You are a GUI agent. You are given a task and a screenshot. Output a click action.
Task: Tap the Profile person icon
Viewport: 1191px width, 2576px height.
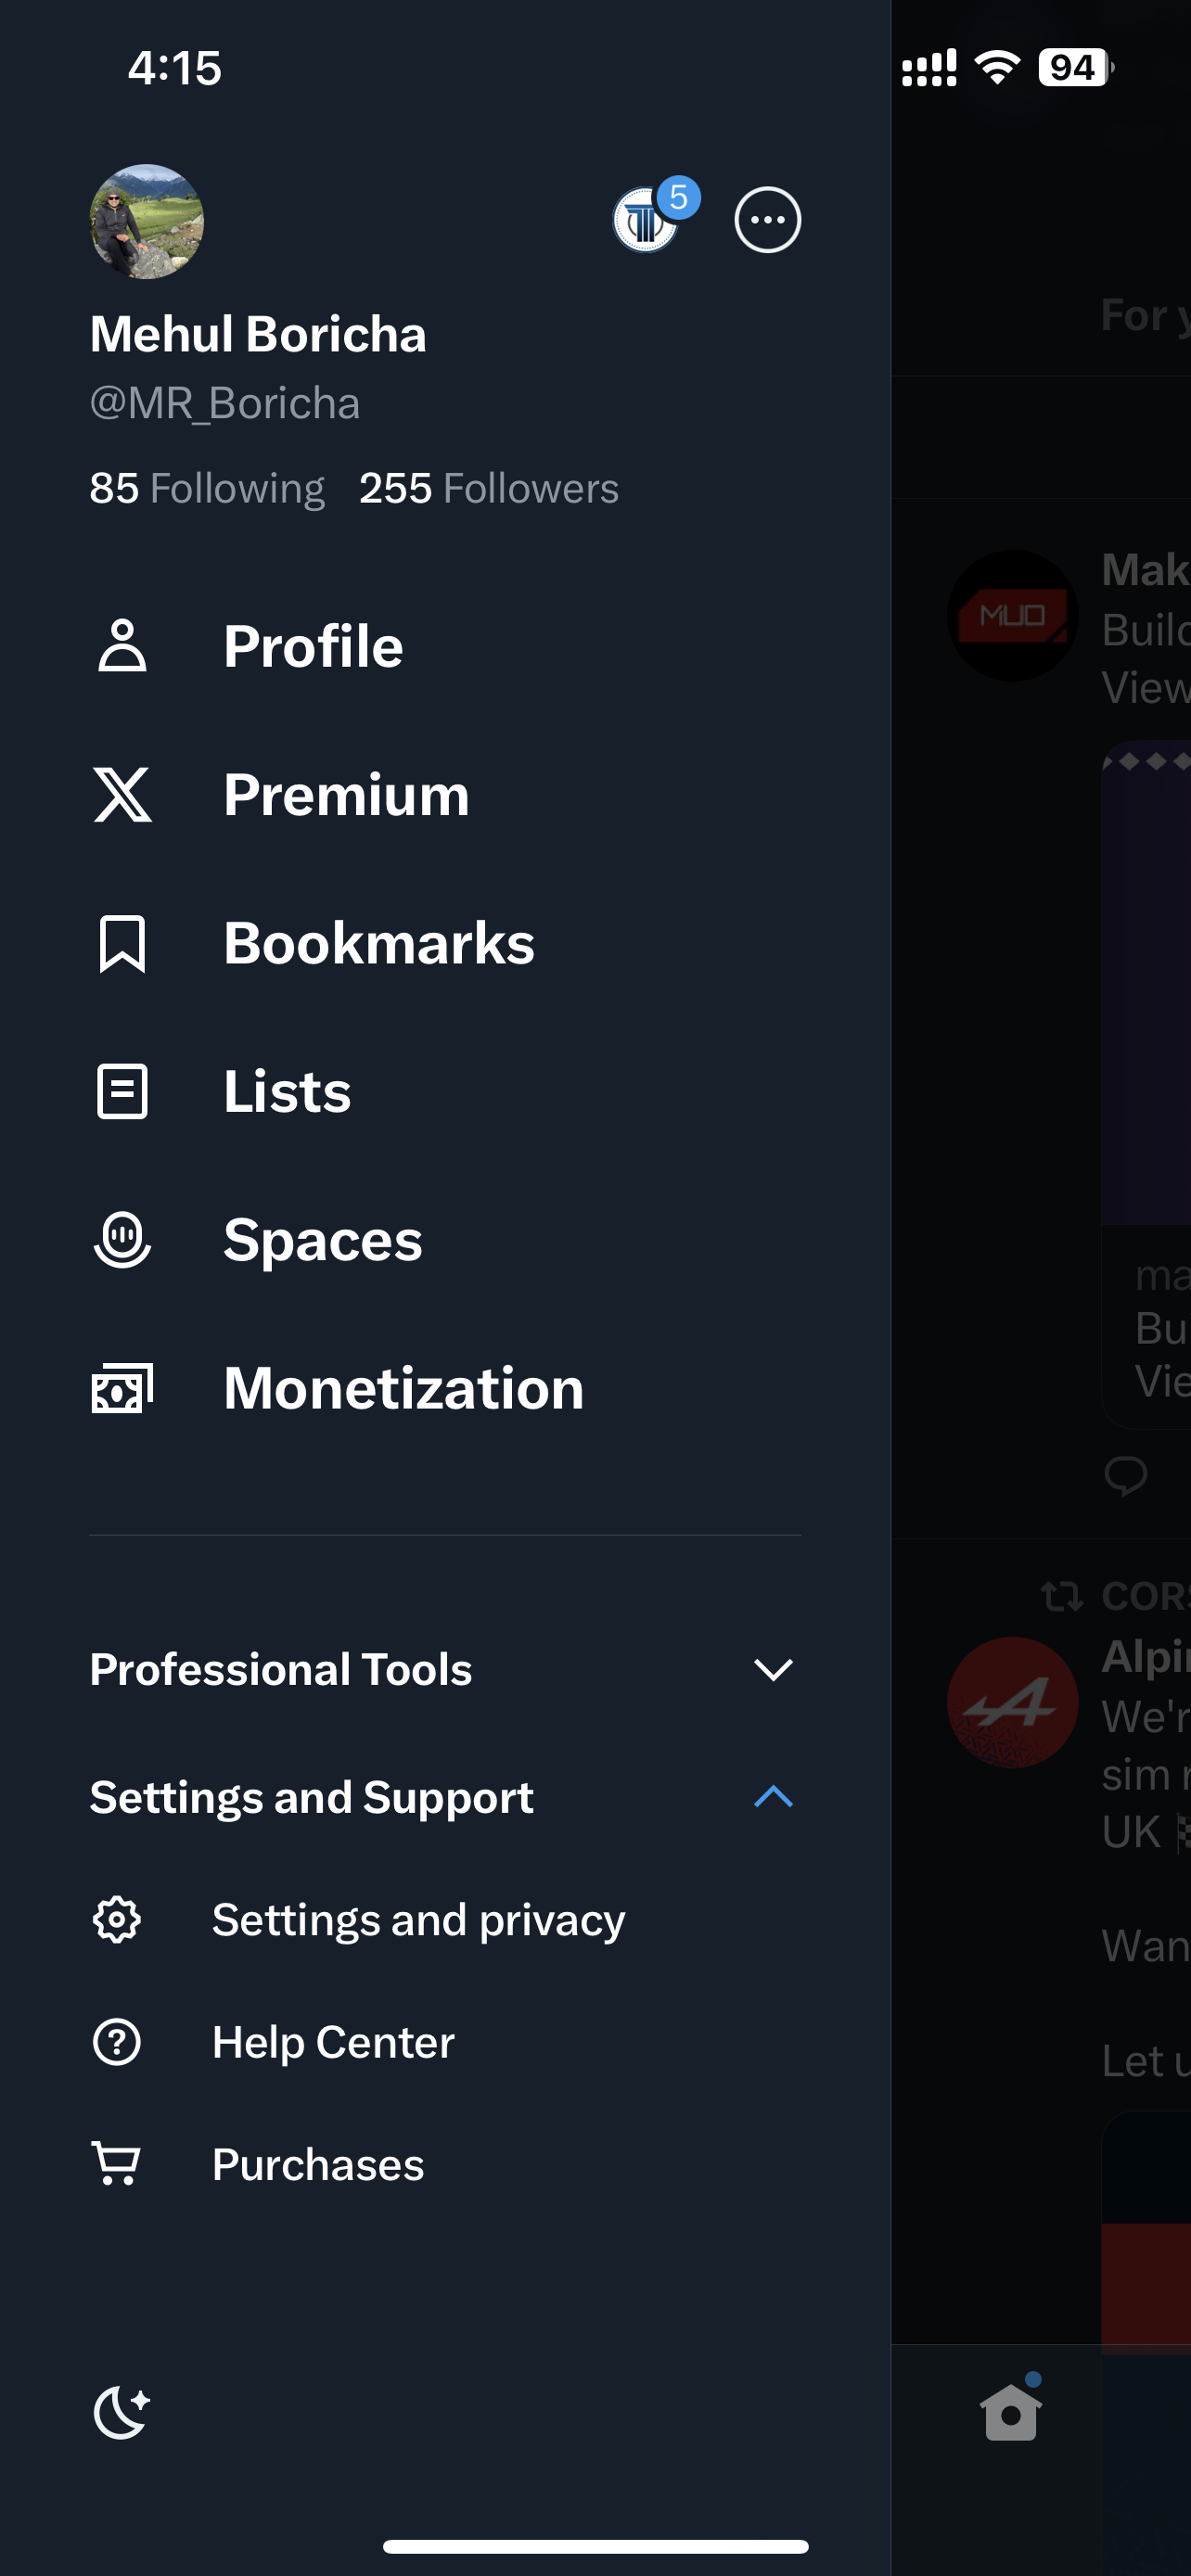pyautogui.click(x=122, y=645)
